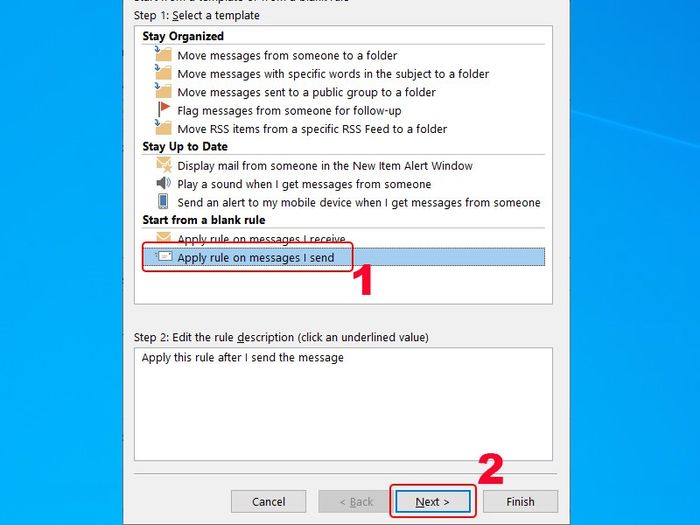Click folder icon for RSS Feed rule
Image resolution: width=700 pixels, height=525 pixels.
[x=163, y=127]
